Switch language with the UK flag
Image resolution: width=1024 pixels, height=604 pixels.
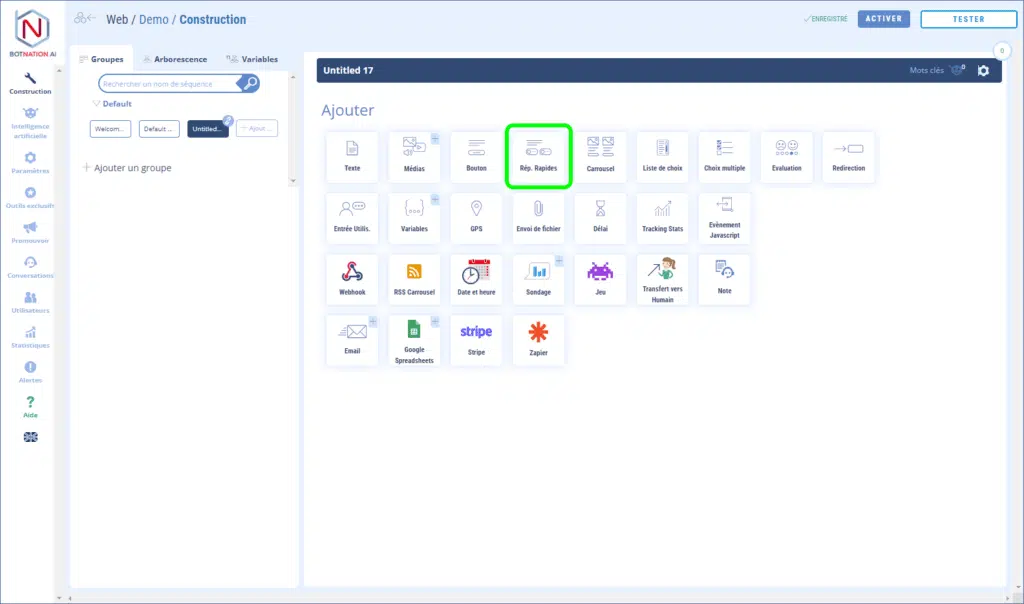click(30, 437)
